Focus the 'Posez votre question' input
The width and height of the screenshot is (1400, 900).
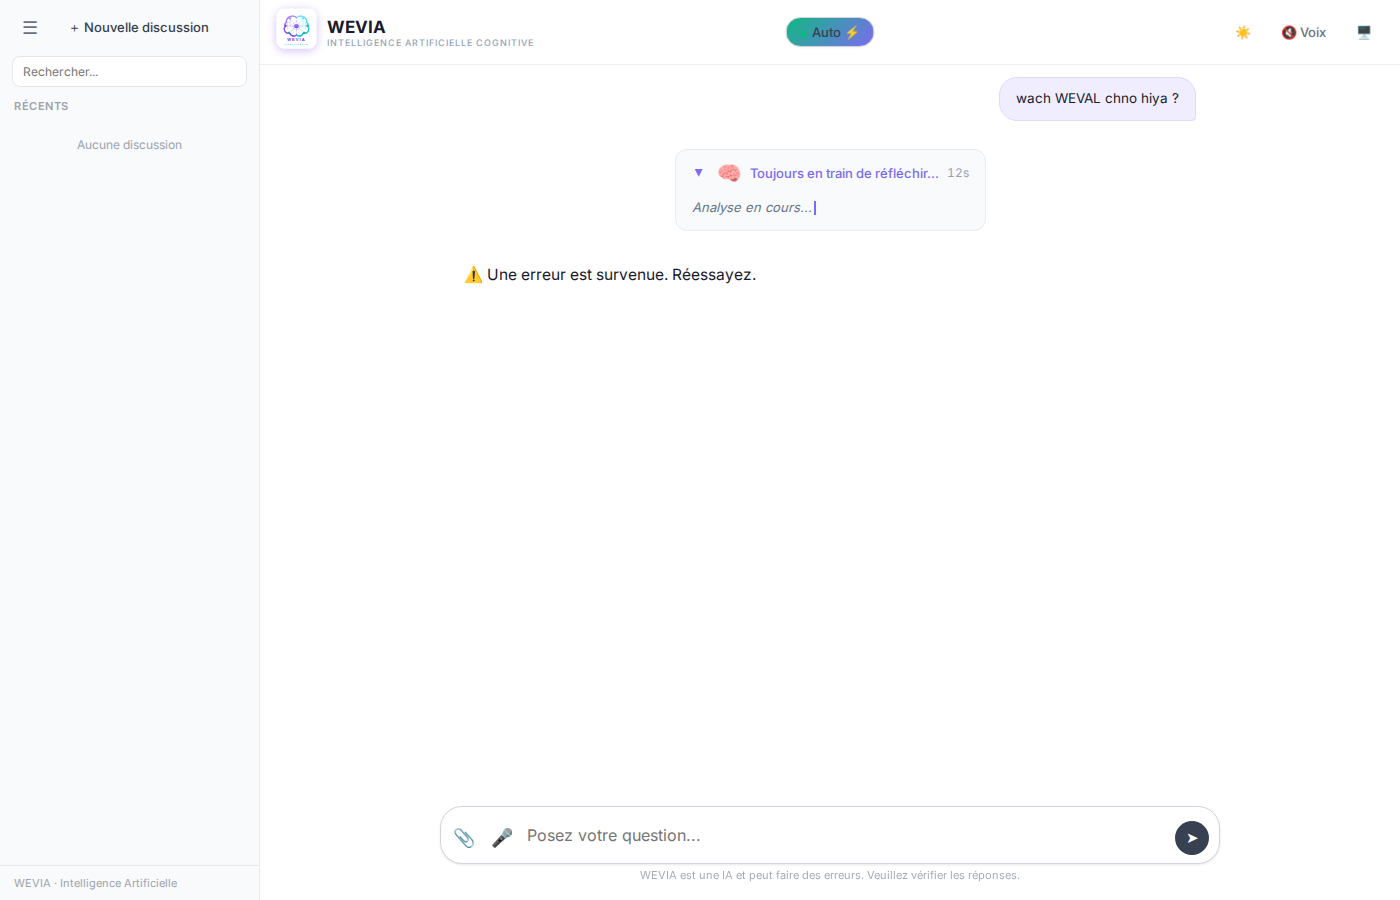coord(840,836)
